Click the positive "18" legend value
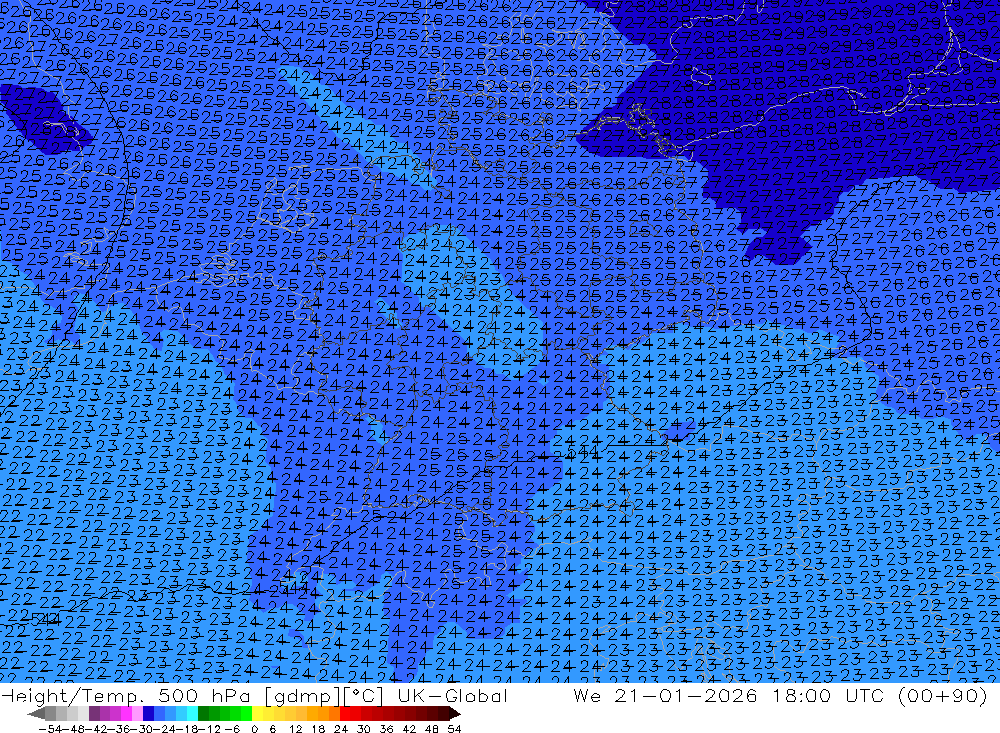The image size is (1000, 733). (318, 729)
